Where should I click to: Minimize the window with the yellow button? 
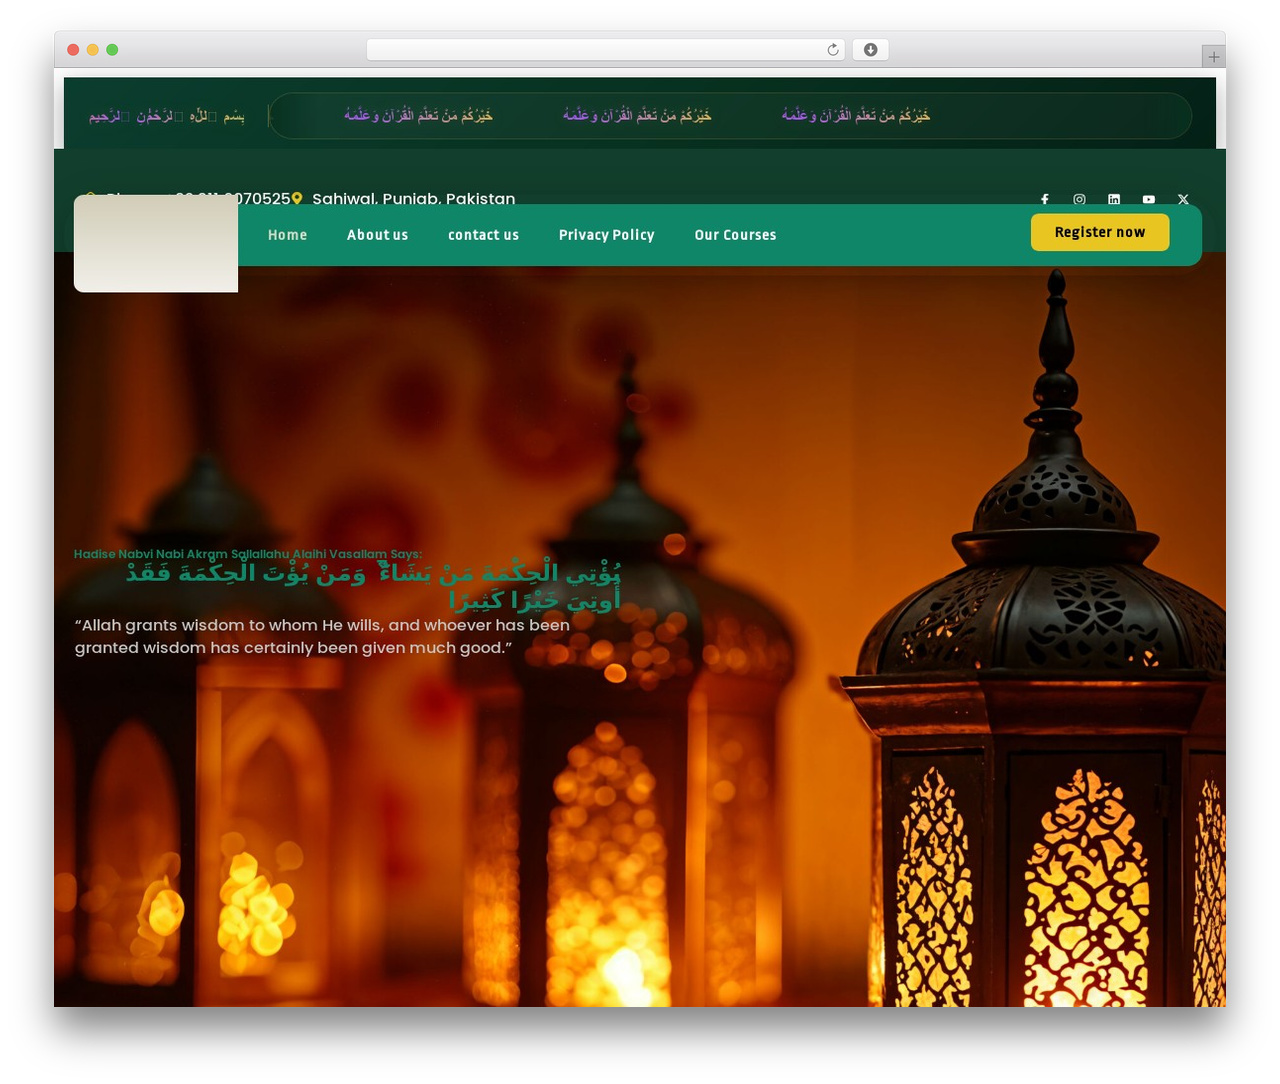[92, 50]
